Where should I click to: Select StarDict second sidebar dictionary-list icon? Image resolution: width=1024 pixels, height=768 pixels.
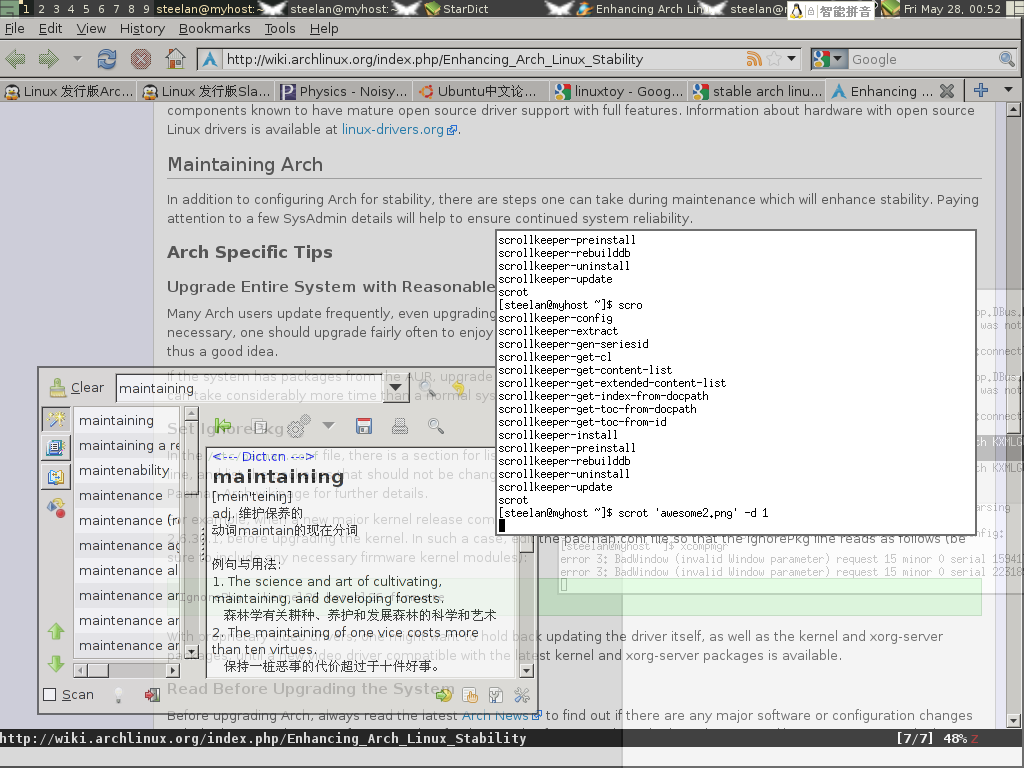[x=56, y=447]
